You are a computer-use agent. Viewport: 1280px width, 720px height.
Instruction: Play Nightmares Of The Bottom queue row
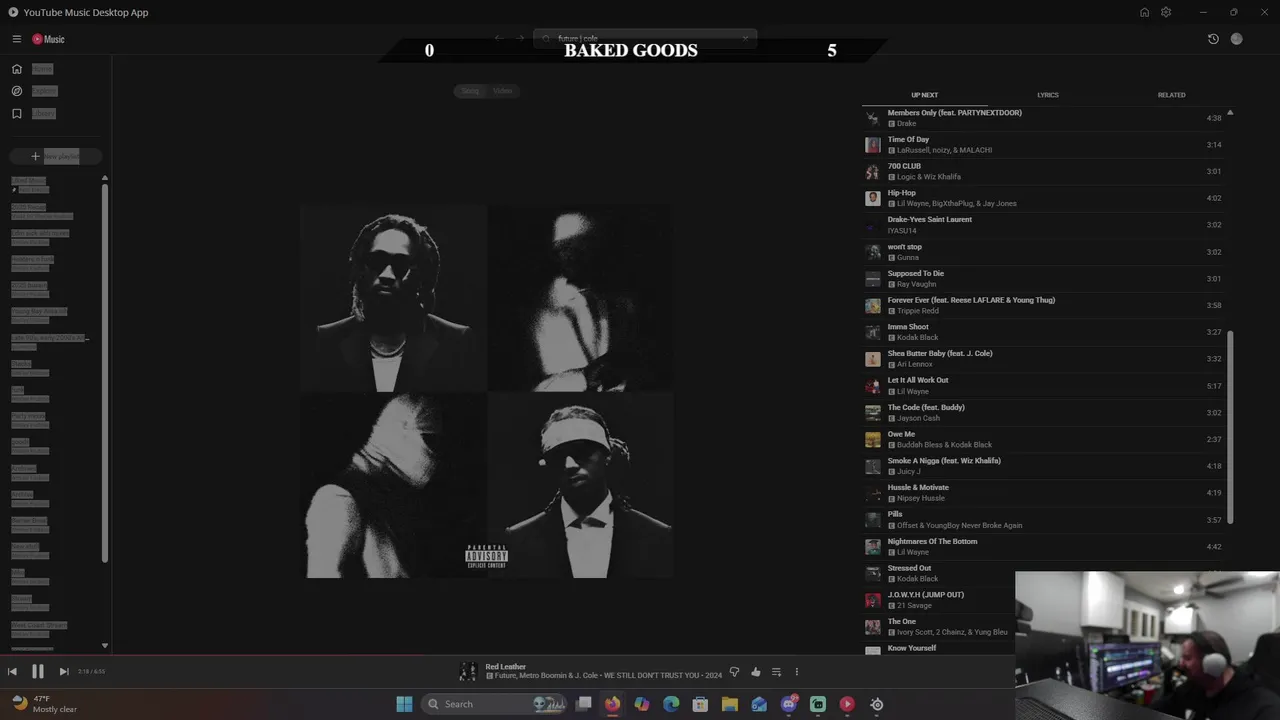coord(1045,547)
